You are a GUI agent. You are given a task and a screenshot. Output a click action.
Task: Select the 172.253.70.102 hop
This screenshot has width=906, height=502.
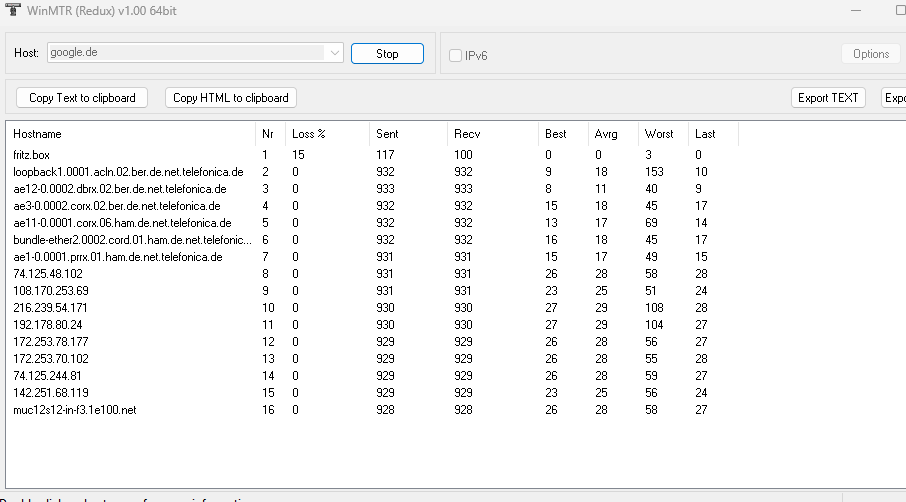click(x=372, y=359)
